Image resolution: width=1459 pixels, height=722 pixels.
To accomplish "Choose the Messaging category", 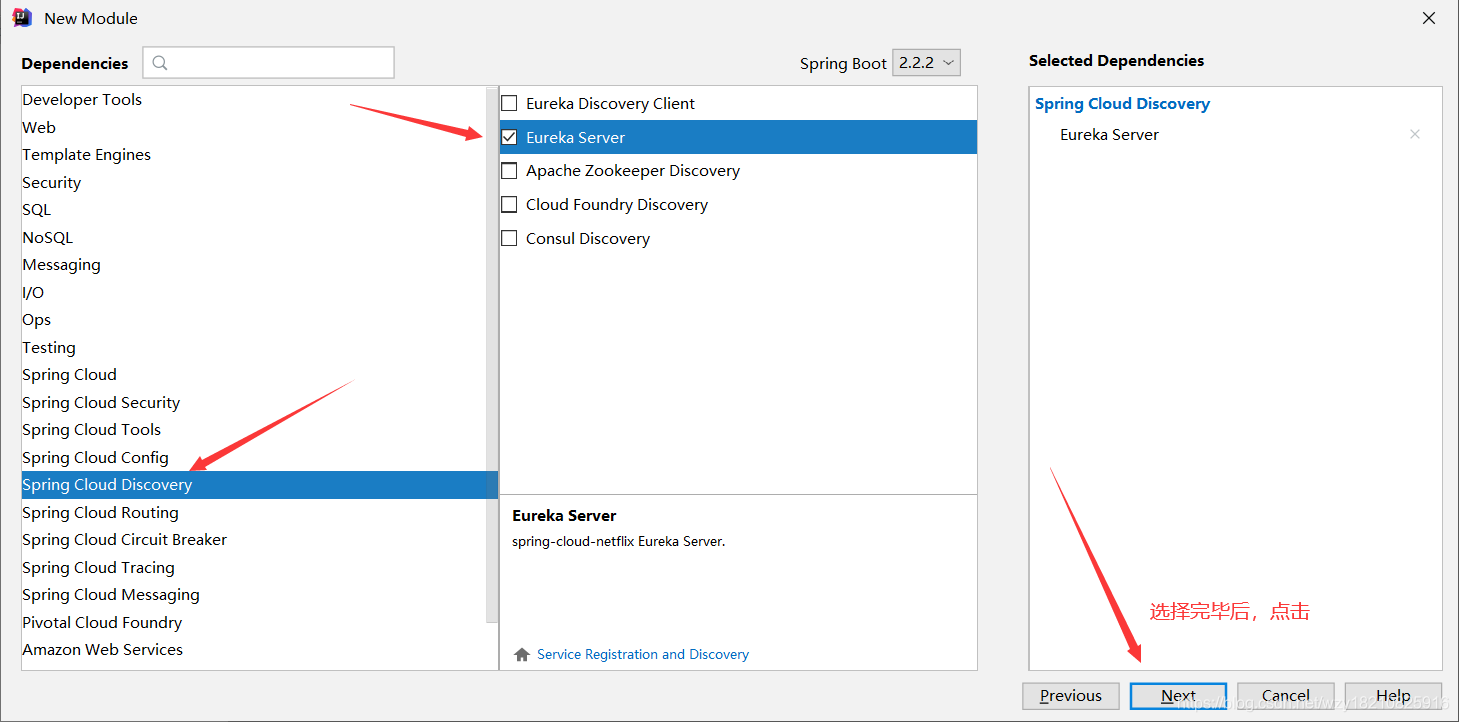I will (x=254, y=265).
